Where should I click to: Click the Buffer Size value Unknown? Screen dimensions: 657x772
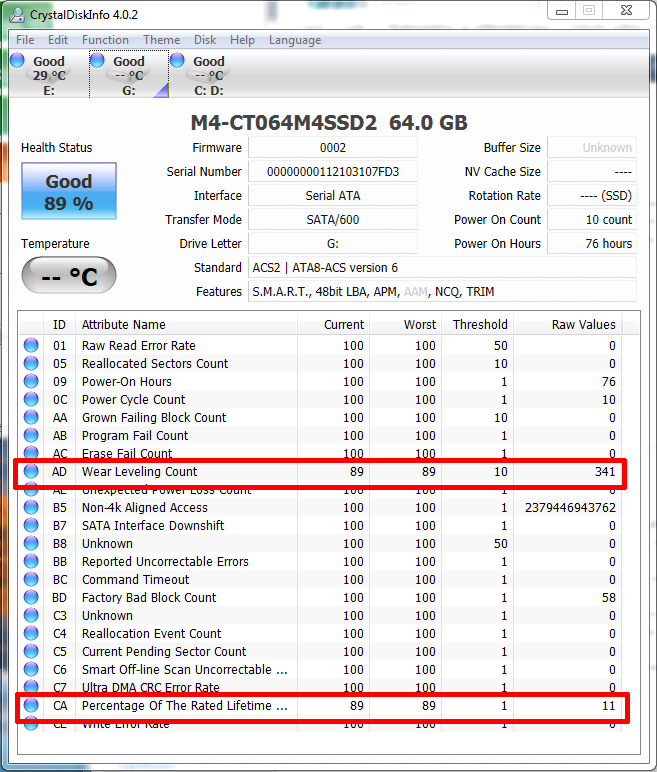click(592, 148)
